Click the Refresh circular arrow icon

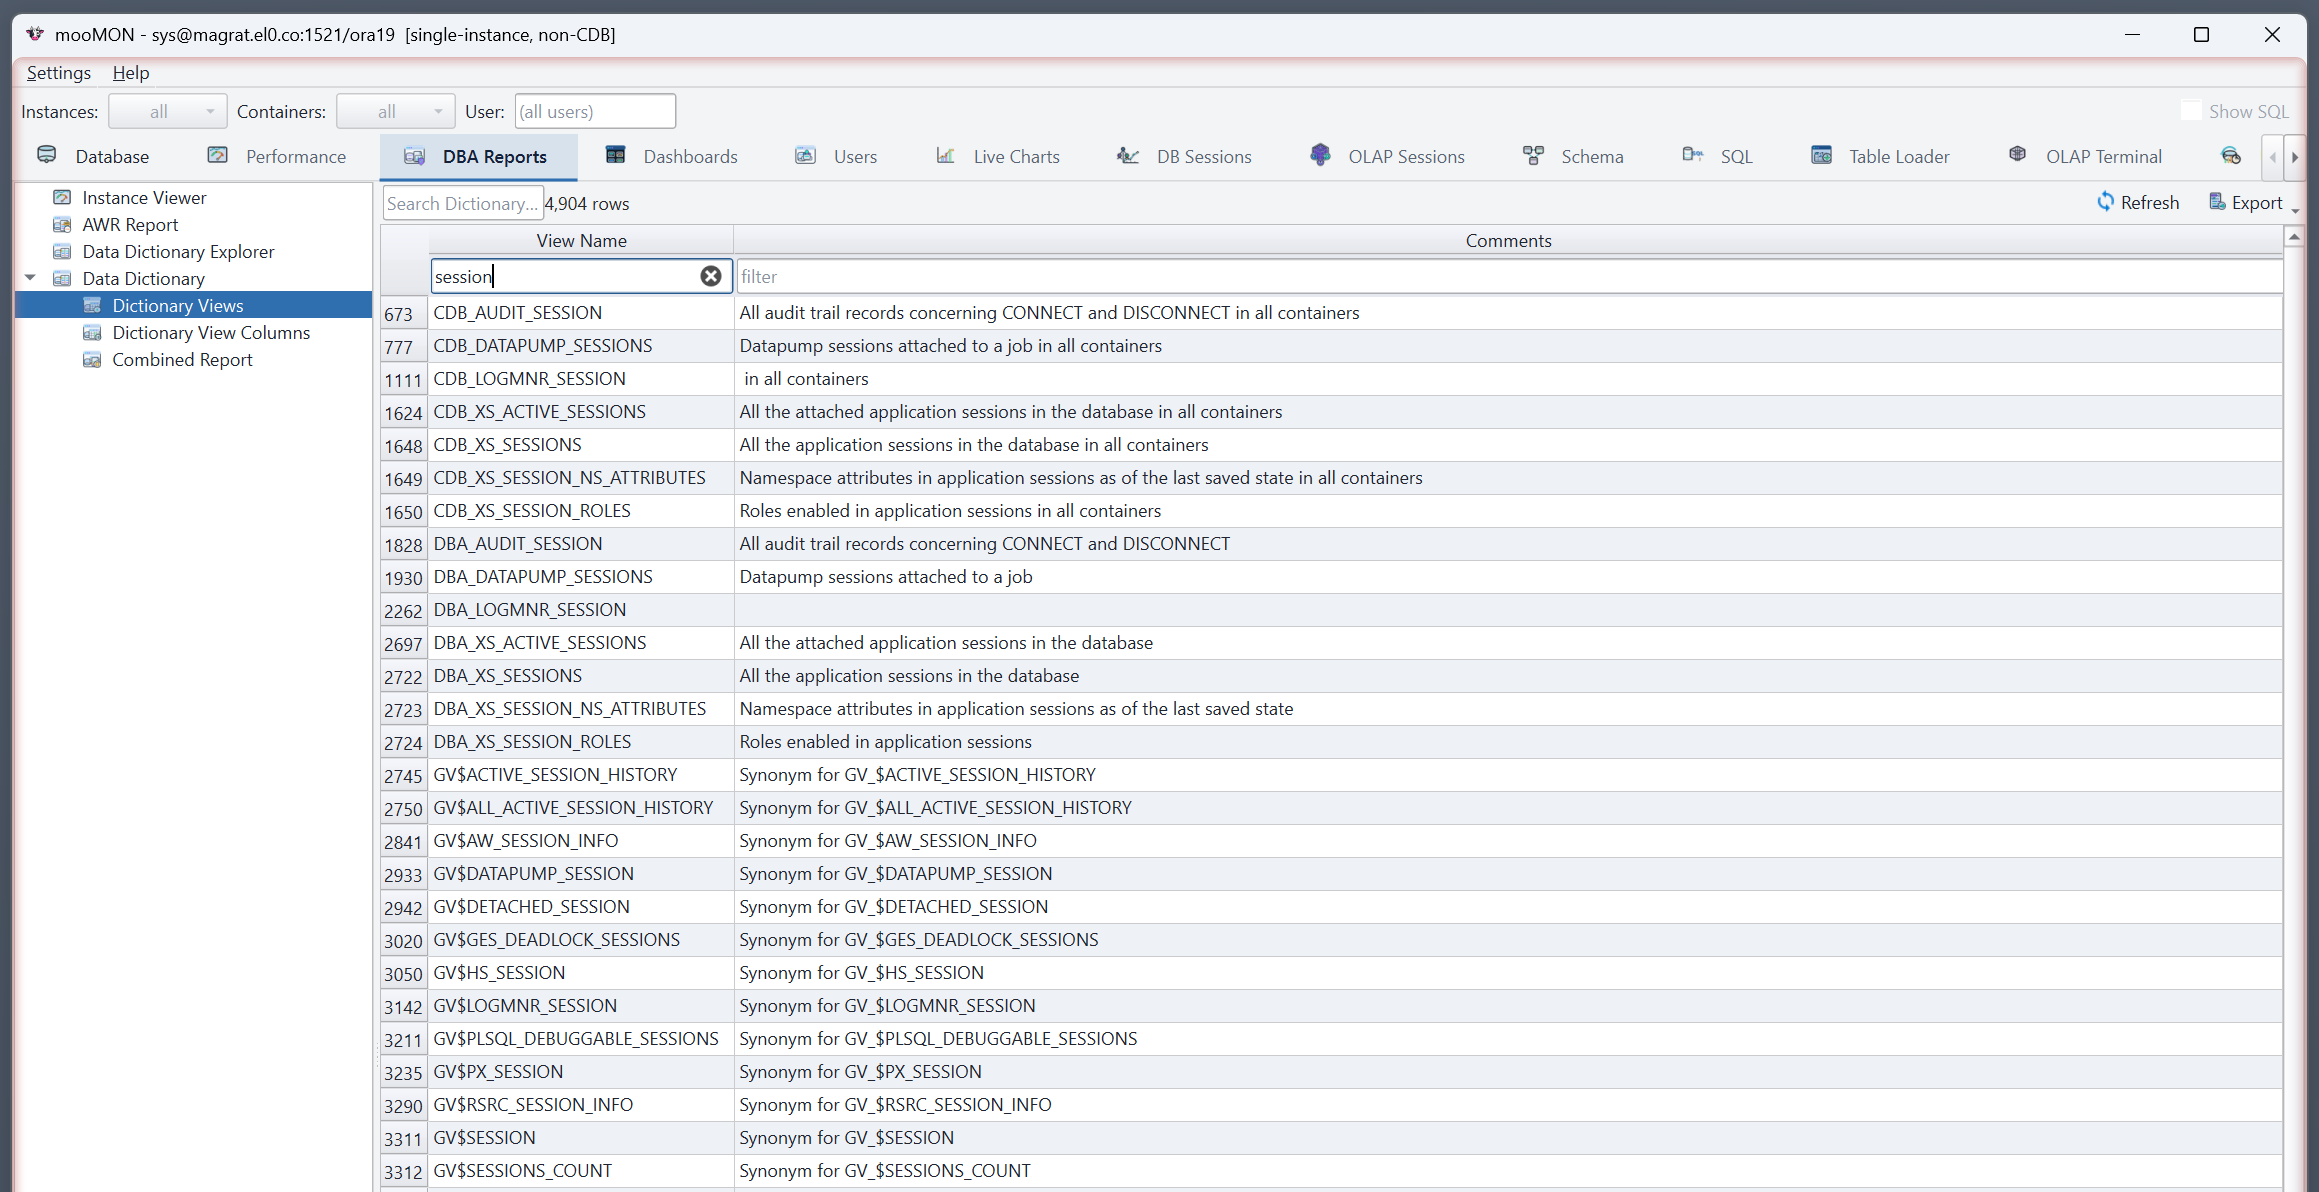click(x=2105, y=202)
